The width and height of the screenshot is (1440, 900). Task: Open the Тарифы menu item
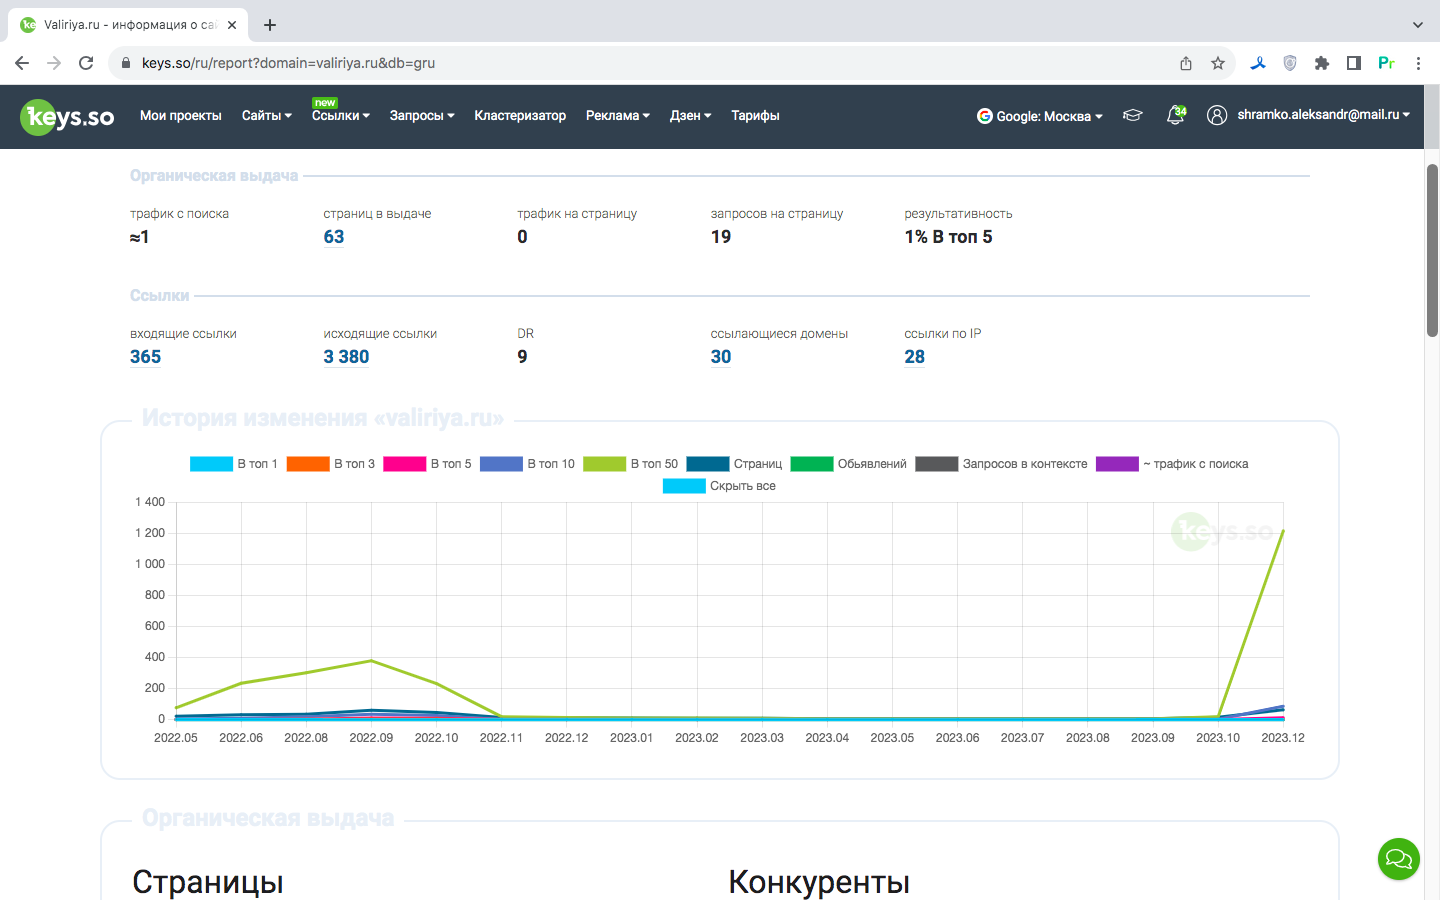pyautogui.click(x=755, y=116)
